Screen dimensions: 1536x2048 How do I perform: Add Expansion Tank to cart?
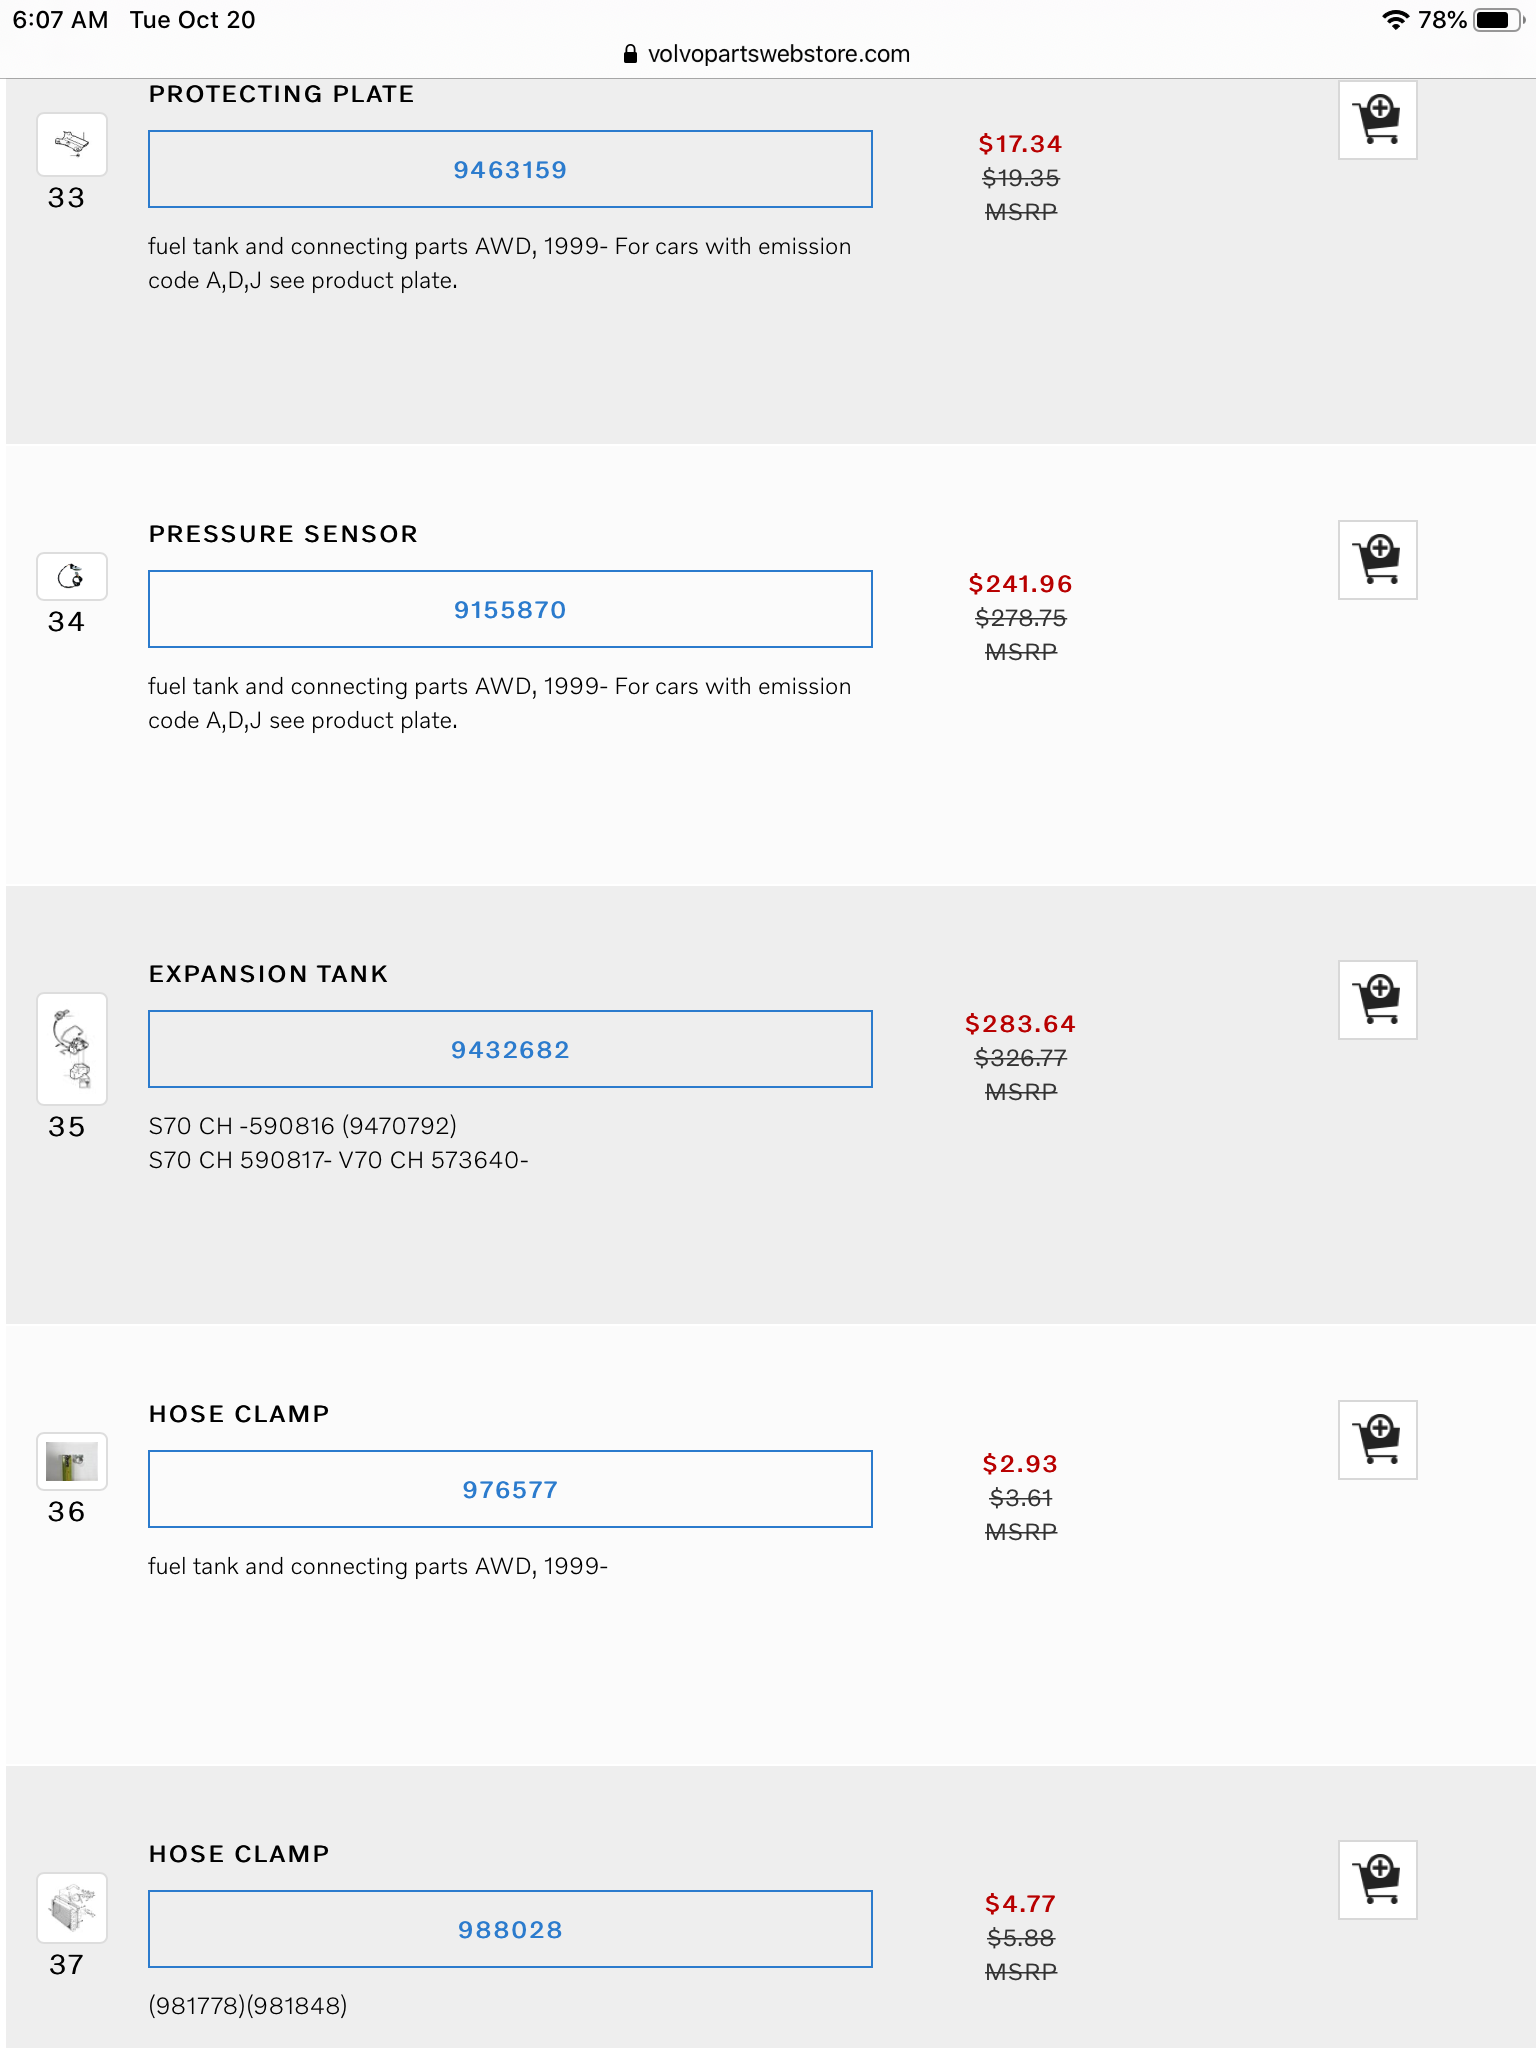point(1377,1000)
